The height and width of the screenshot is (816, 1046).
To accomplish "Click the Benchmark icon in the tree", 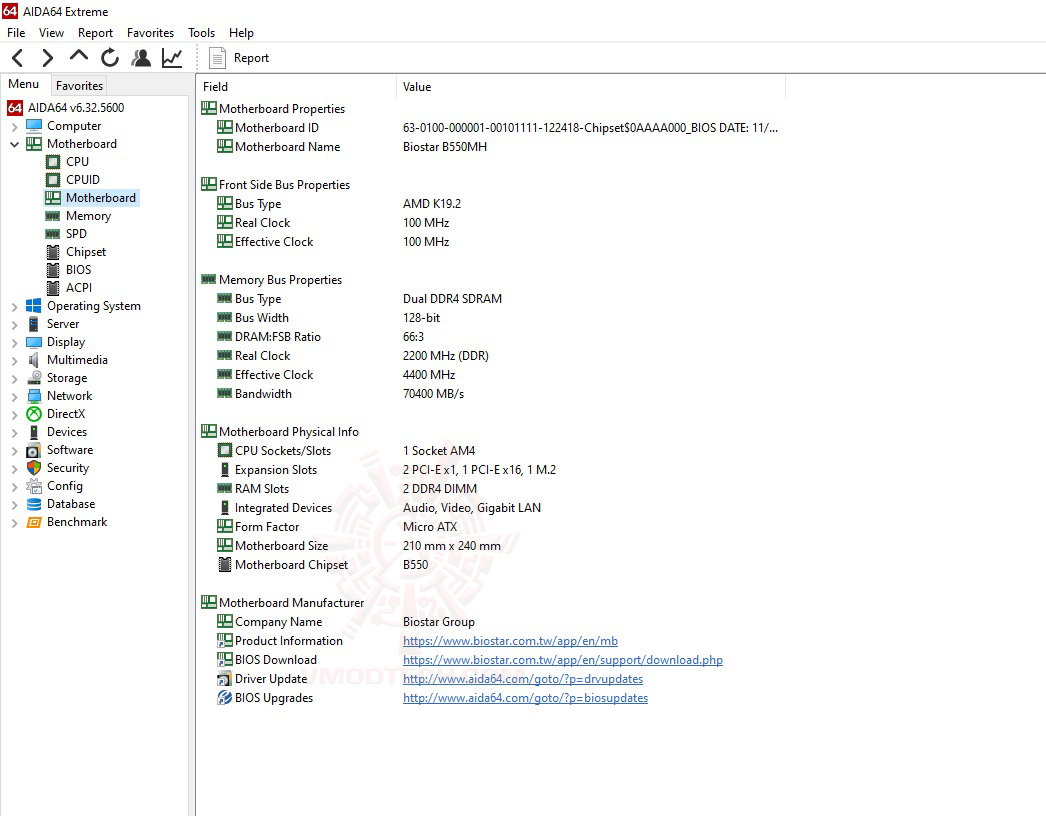I will pos(34,522).
